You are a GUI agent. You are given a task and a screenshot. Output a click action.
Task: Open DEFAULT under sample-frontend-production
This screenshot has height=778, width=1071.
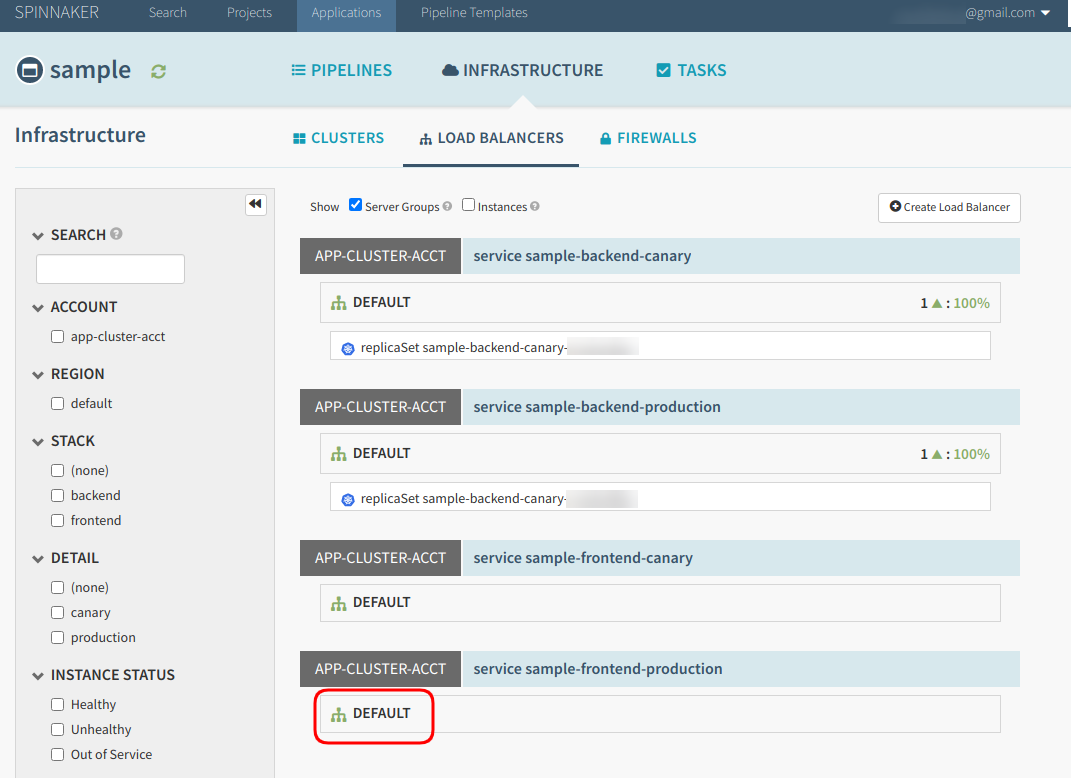click(x=374, y=713)
